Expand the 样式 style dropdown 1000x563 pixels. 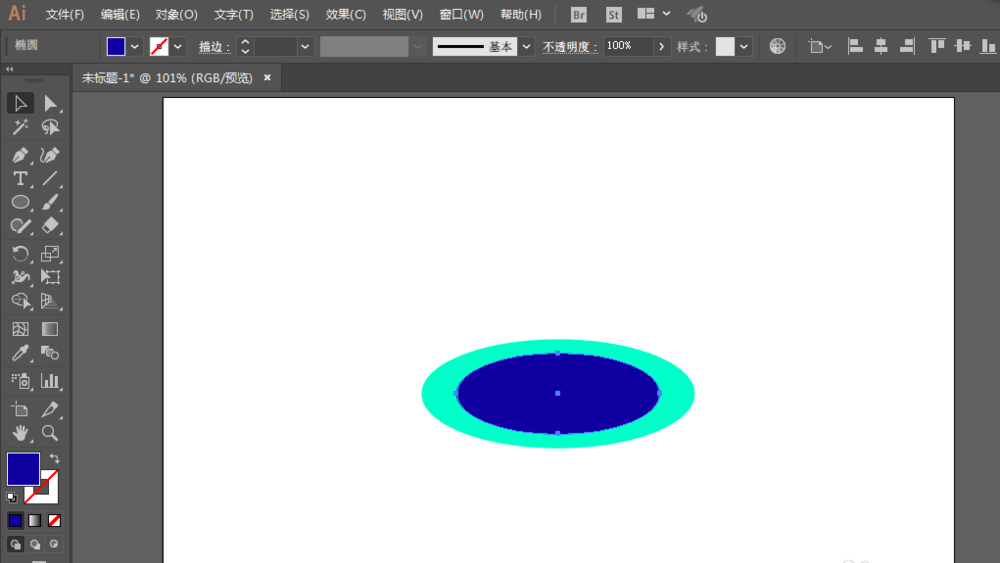[744, 46]
